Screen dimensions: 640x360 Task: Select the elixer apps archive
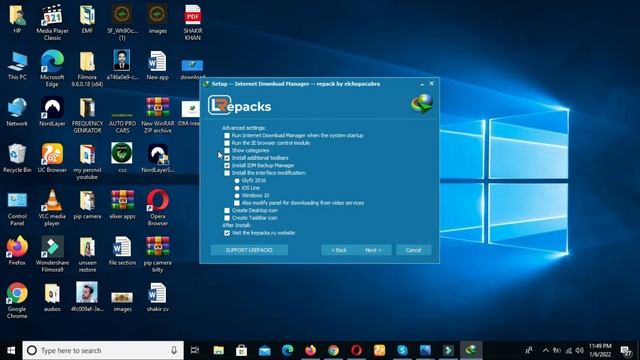122,205
